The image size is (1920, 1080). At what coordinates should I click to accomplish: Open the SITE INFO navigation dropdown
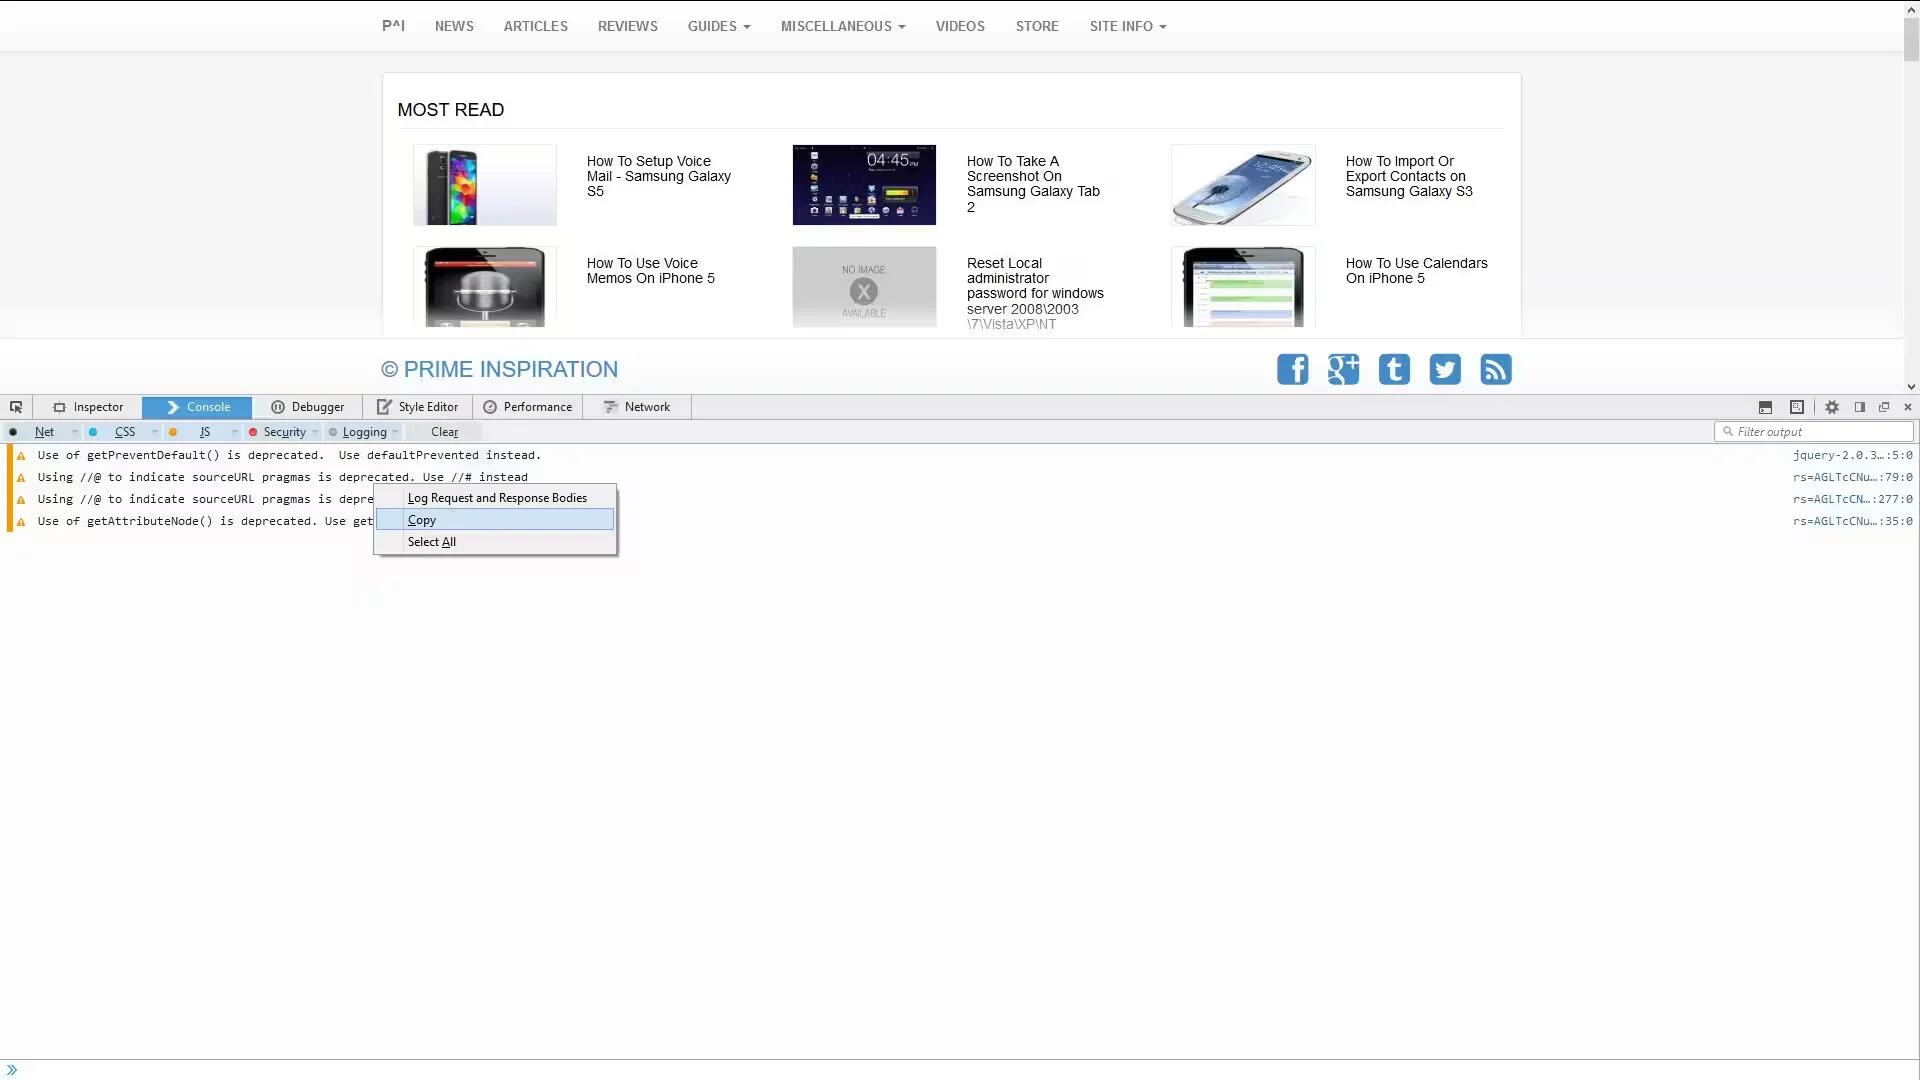(x=1128, y=26)
